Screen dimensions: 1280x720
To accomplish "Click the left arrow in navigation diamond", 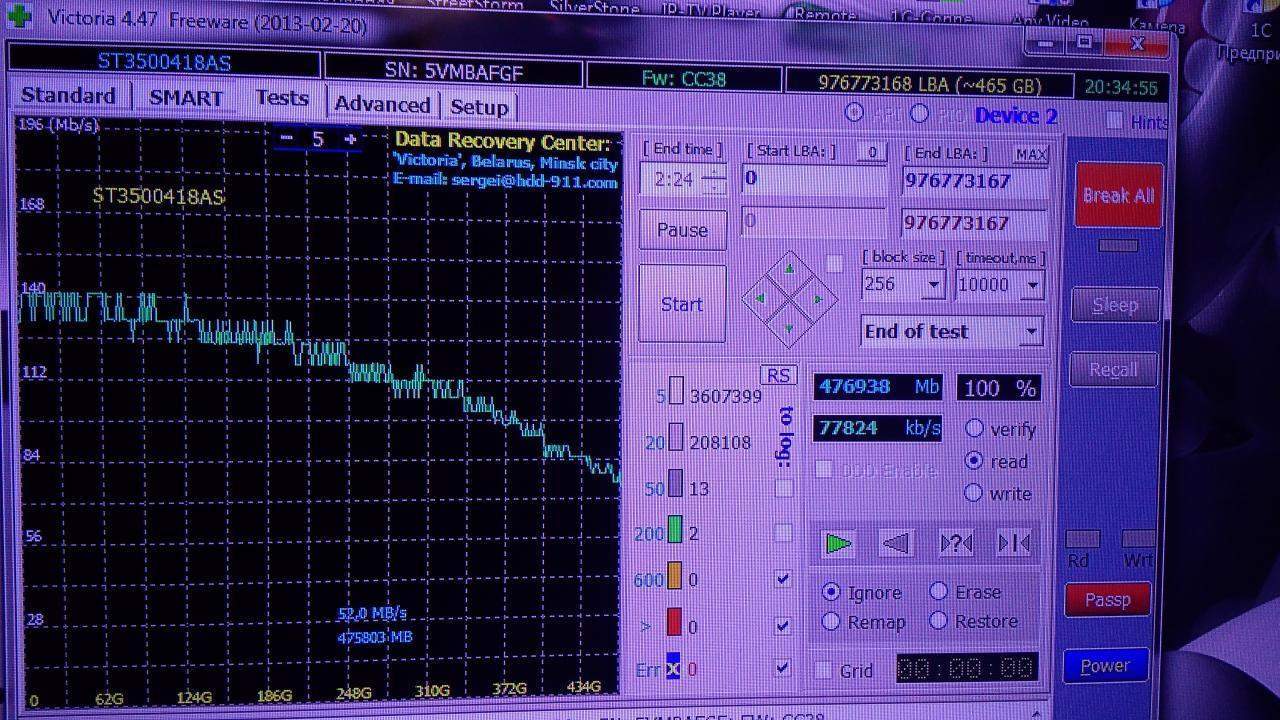I will (x=759, y=298).
